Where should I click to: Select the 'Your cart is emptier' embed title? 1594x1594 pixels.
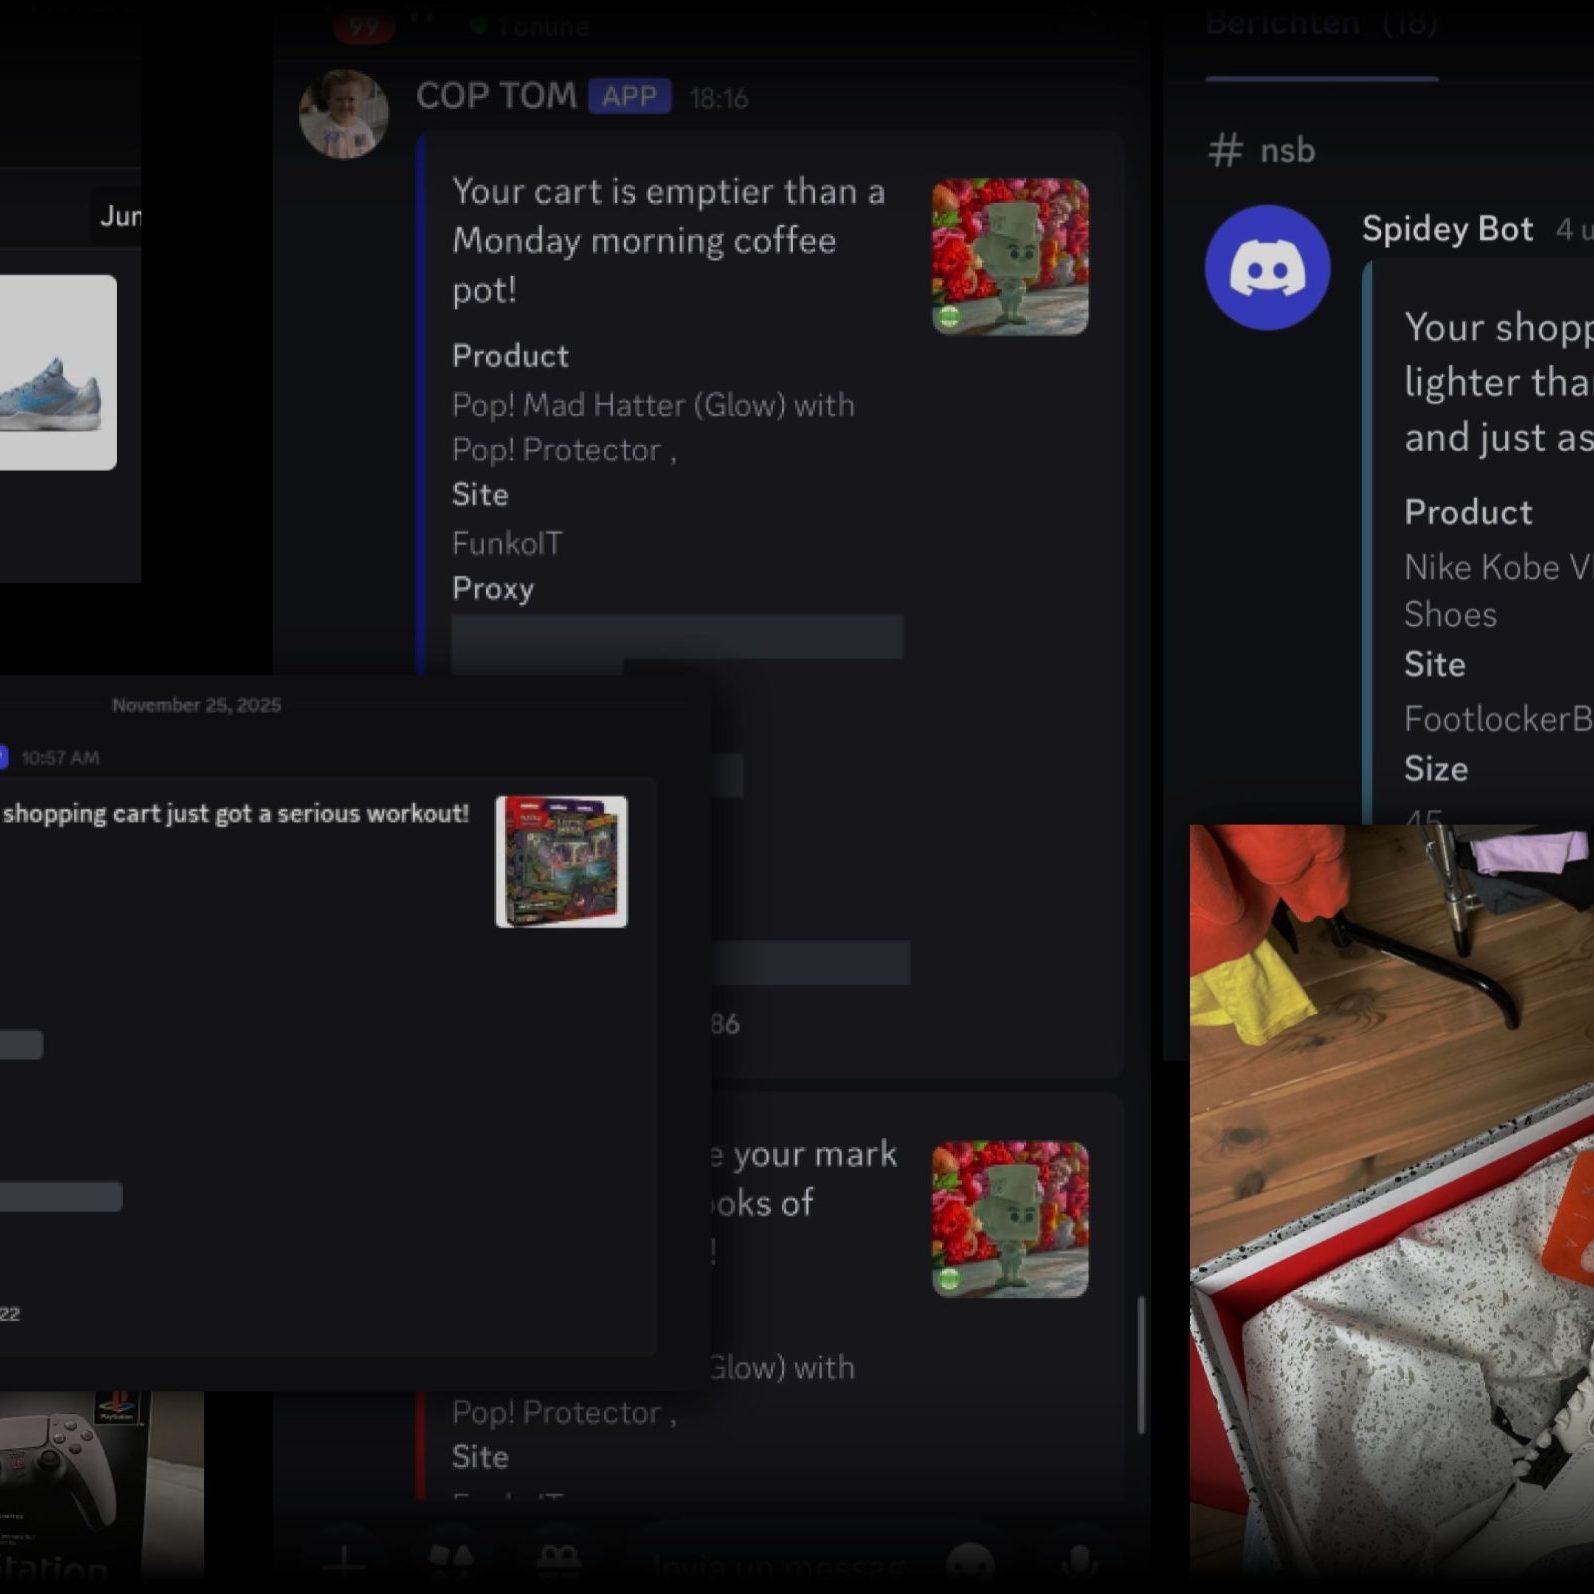[x=668, y=240]
